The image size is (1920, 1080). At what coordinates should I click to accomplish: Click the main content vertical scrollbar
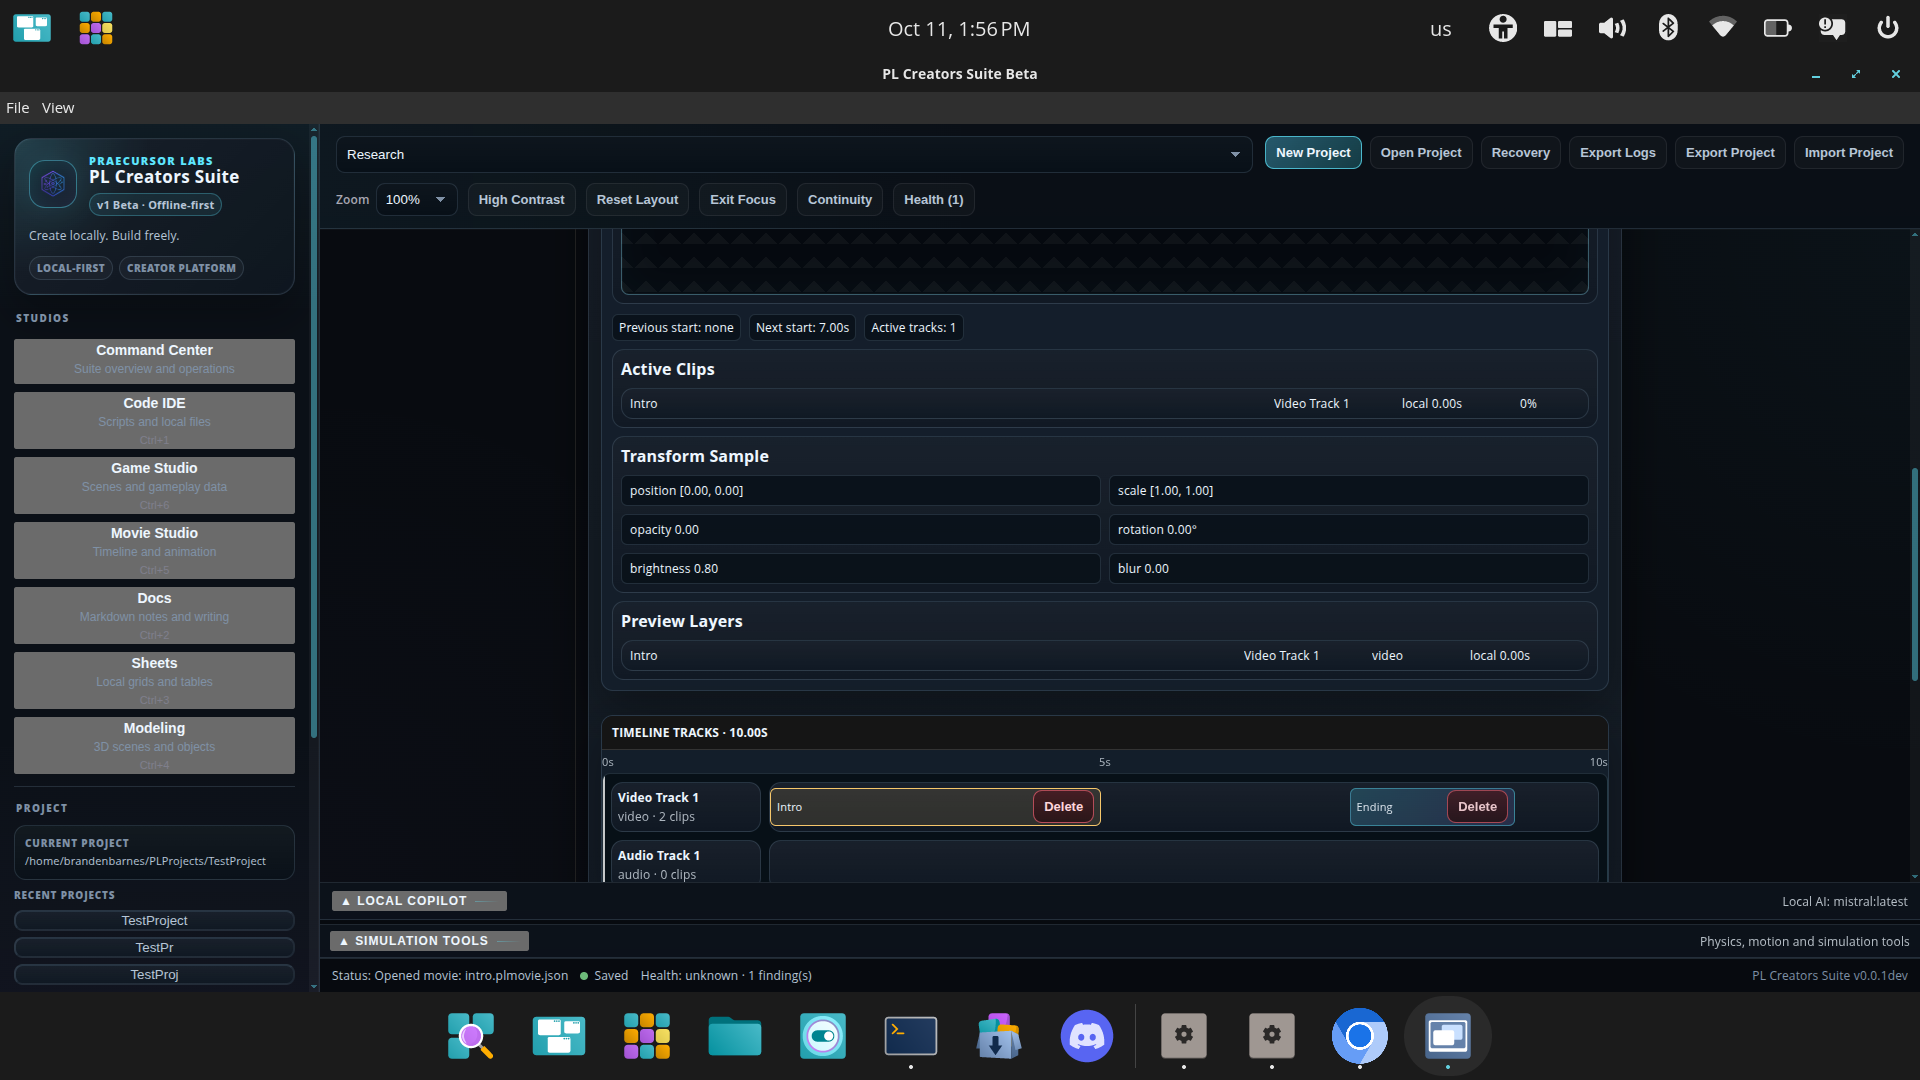coord(1914,575)
